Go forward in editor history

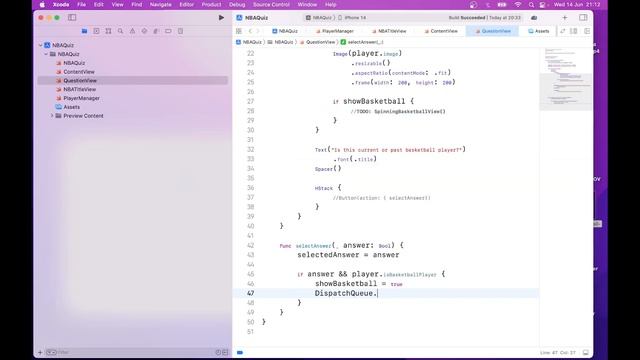(258, 31)
